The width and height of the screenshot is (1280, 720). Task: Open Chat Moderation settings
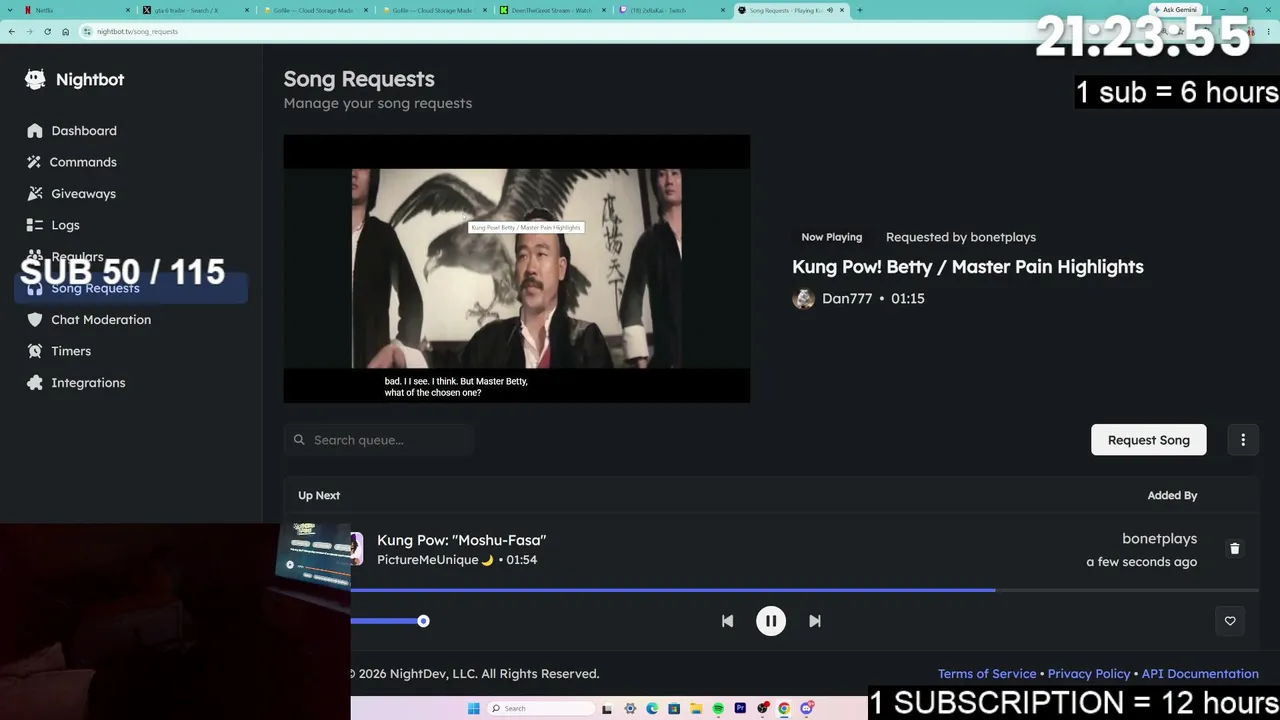tap(101, 320)
